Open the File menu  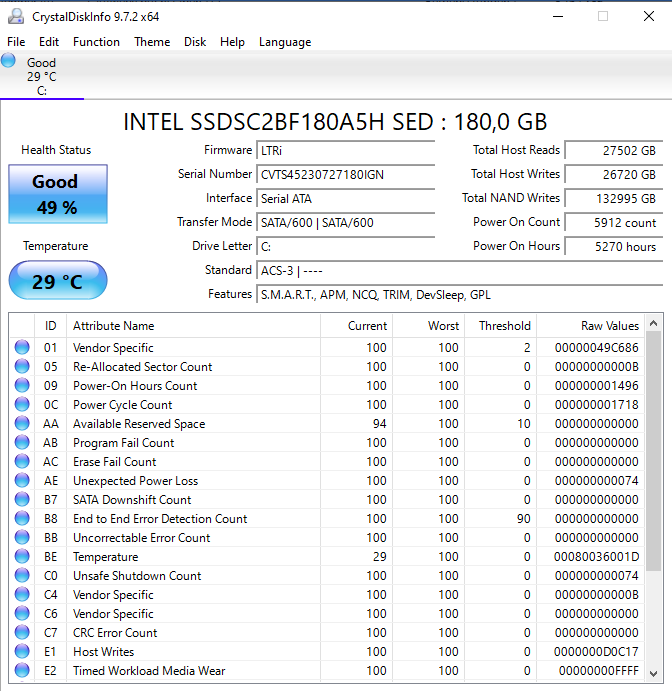[x=16, y=42]
